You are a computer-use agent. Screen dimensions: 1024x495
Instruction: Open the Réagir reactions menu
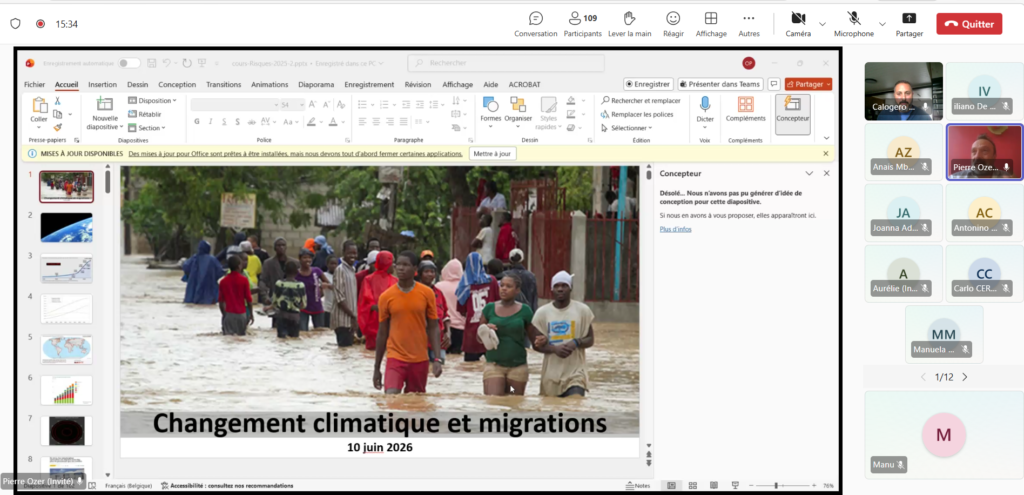(673, 24)
